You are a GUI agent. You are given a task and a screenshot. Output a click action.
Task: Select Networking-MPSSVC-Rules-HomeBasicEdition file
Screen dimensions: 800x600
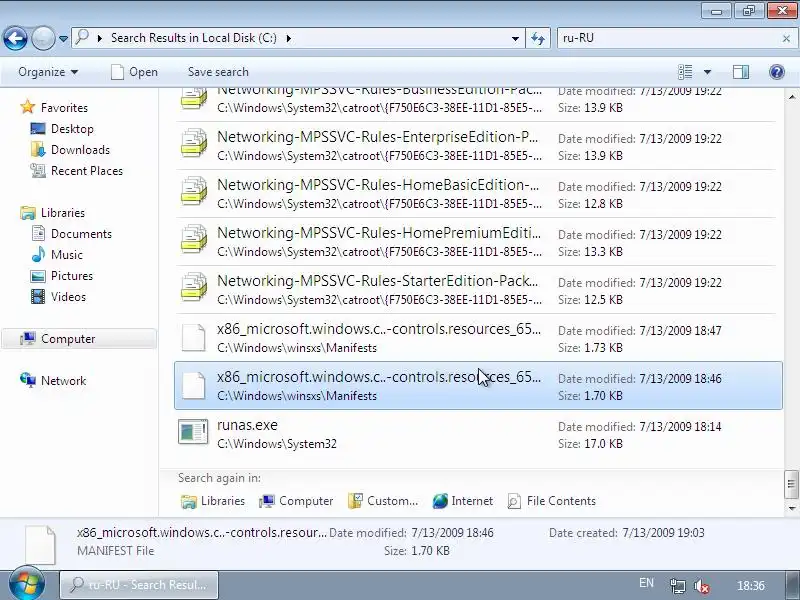(478, 193)
